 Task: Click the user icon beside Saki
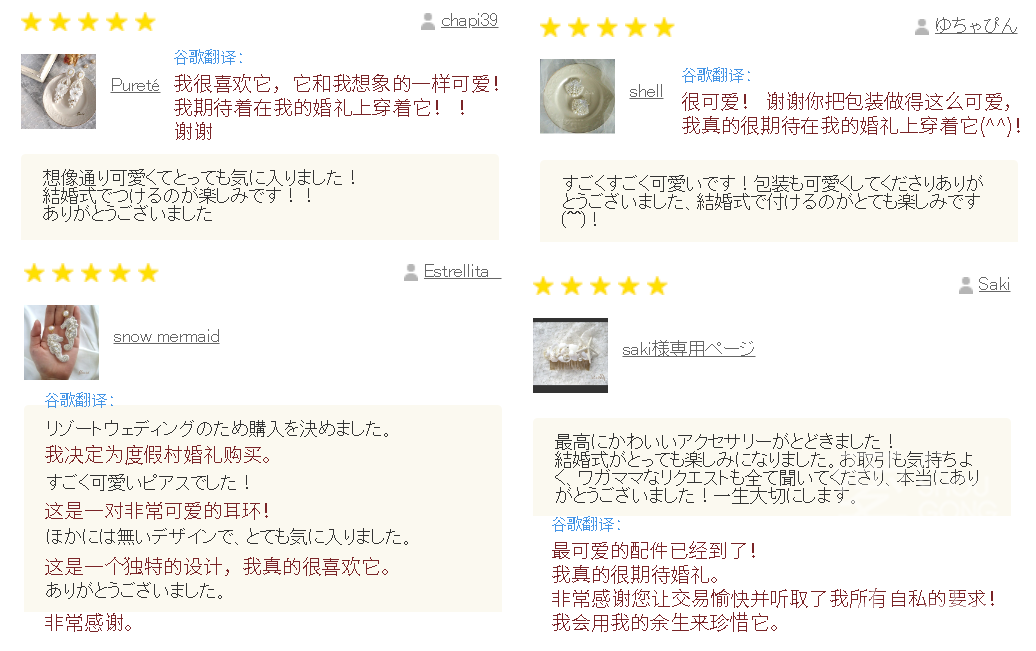[965, 286]
